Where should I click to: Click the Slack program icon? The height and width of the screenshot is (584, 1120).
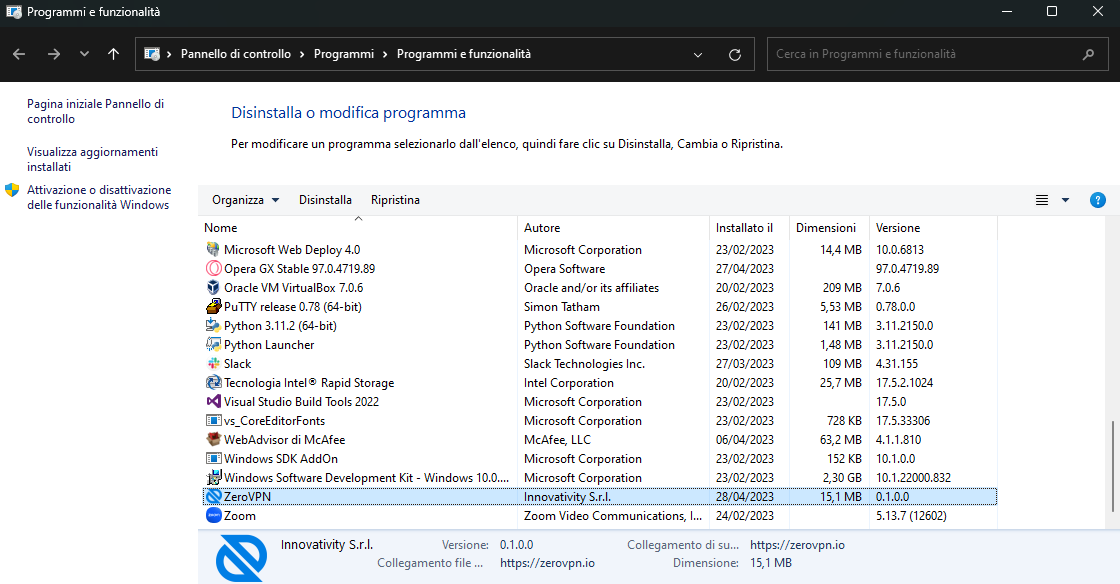click(213, 363)
